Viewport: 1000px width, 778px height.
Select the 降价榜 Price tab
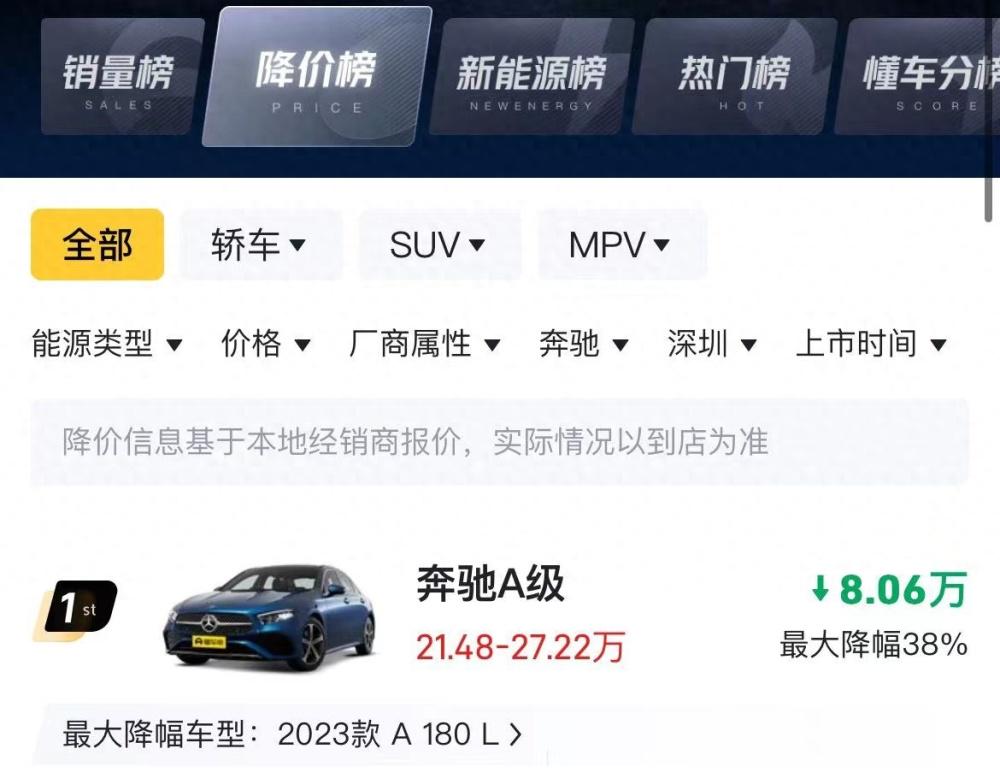(316, 77)
